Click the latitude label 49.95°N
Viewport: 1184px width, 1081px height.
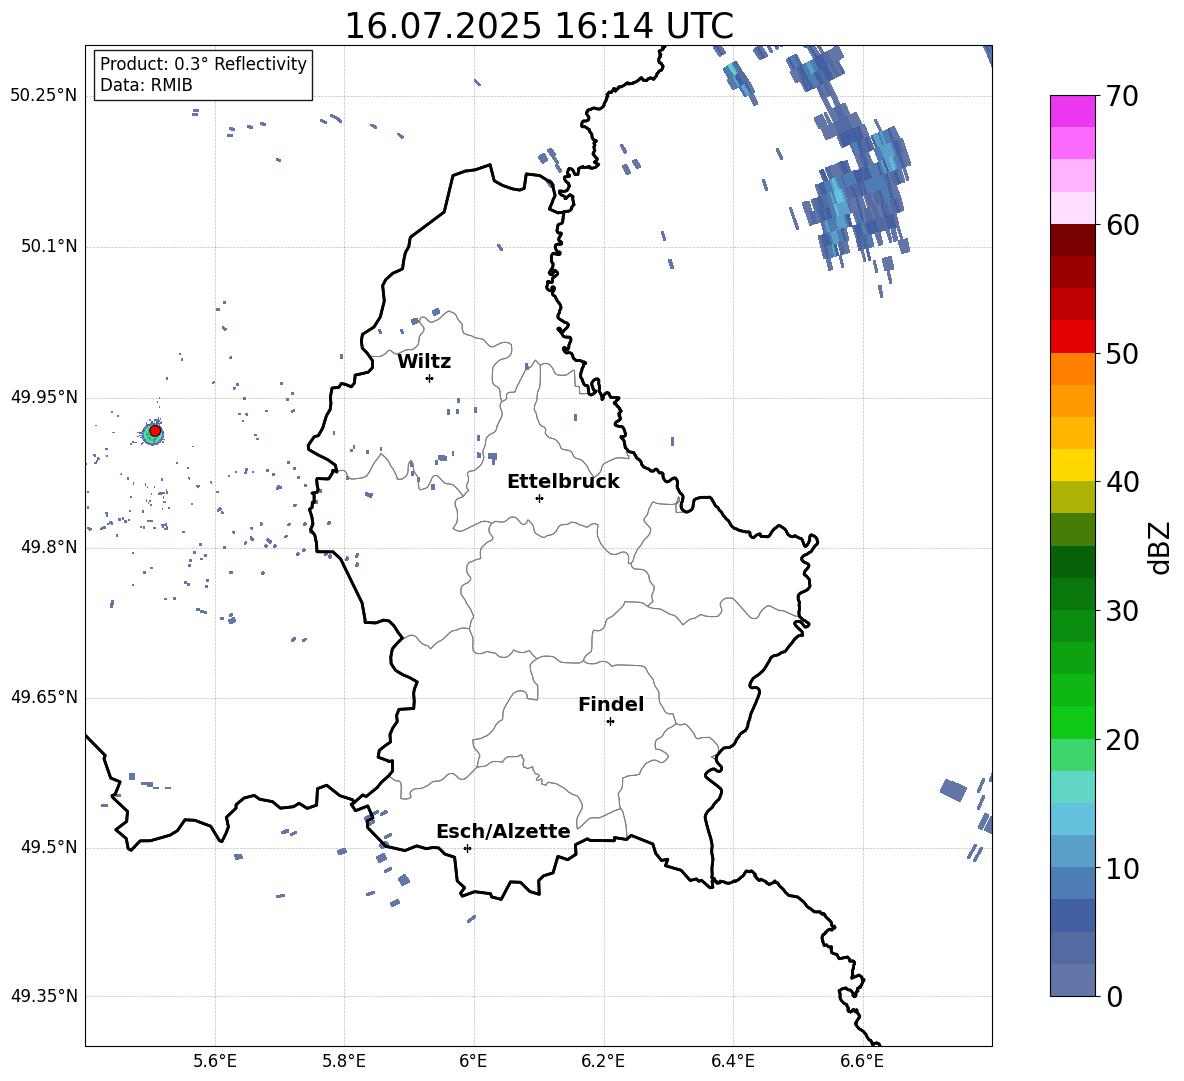pos(44,397)
